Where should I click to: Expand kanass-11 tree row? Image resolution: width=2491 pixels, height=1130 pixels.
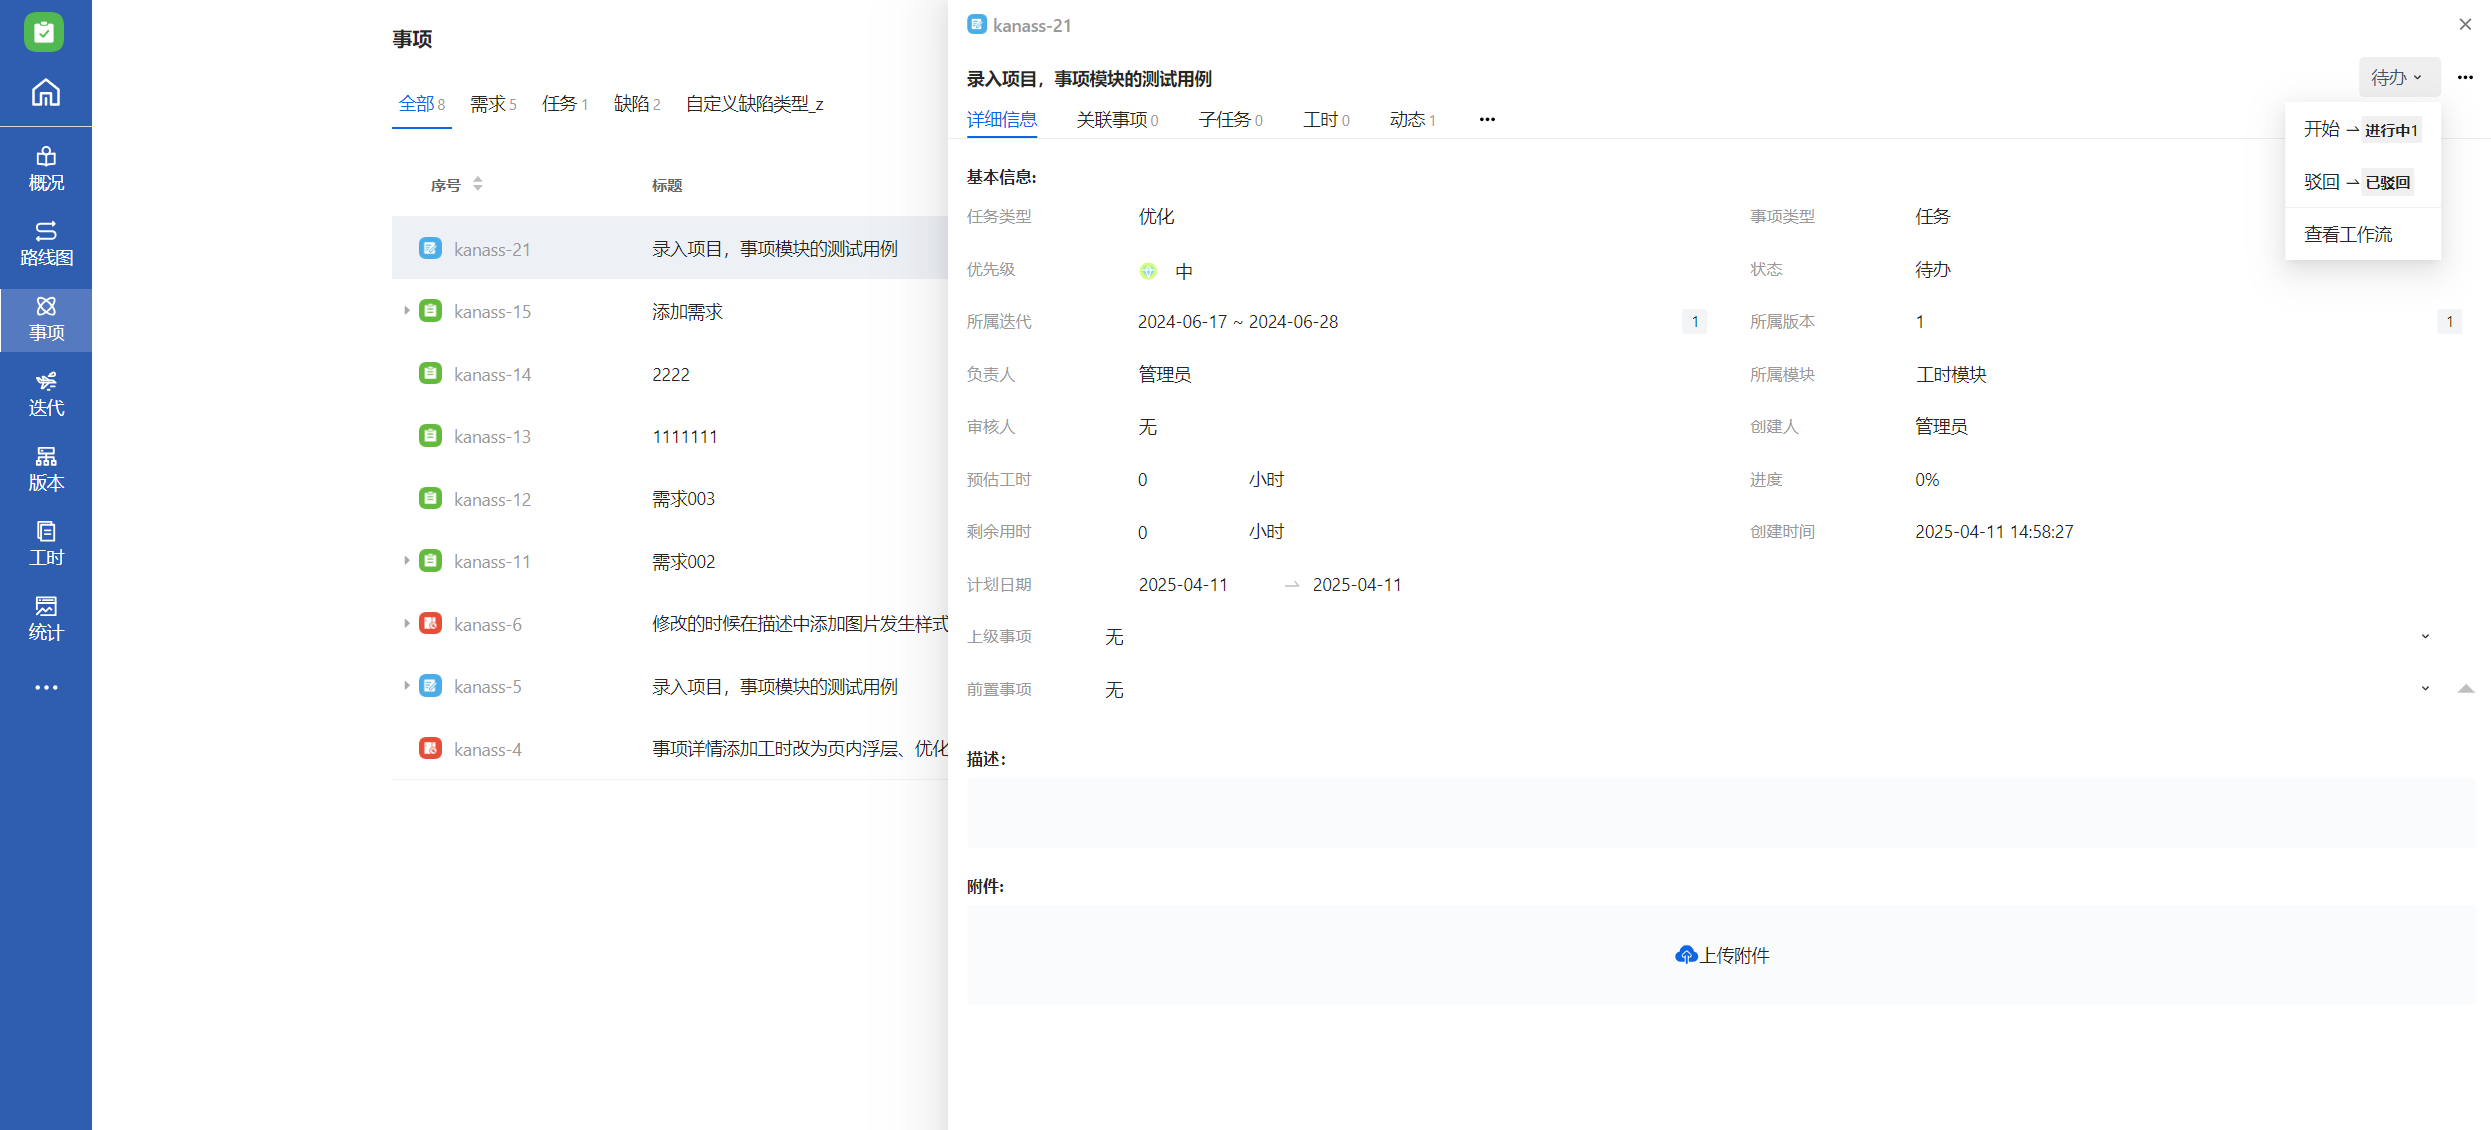pos(406,561)
